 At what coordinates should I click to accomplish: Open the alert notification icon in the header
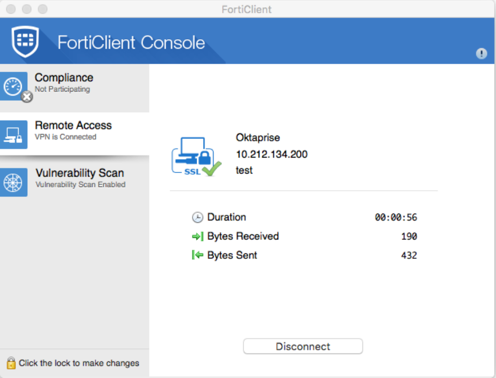[x=481, y=53]
